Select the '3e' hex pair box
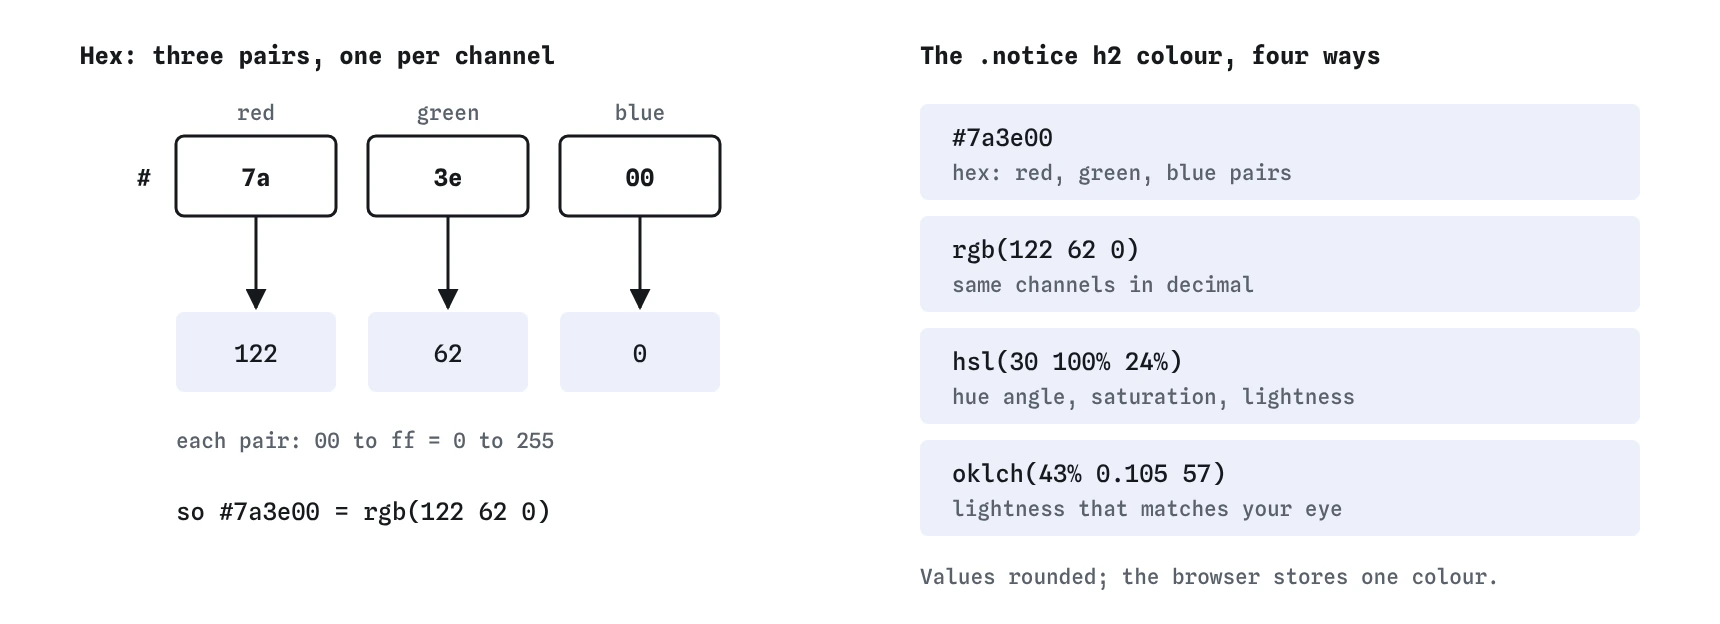 coord(448,176)
